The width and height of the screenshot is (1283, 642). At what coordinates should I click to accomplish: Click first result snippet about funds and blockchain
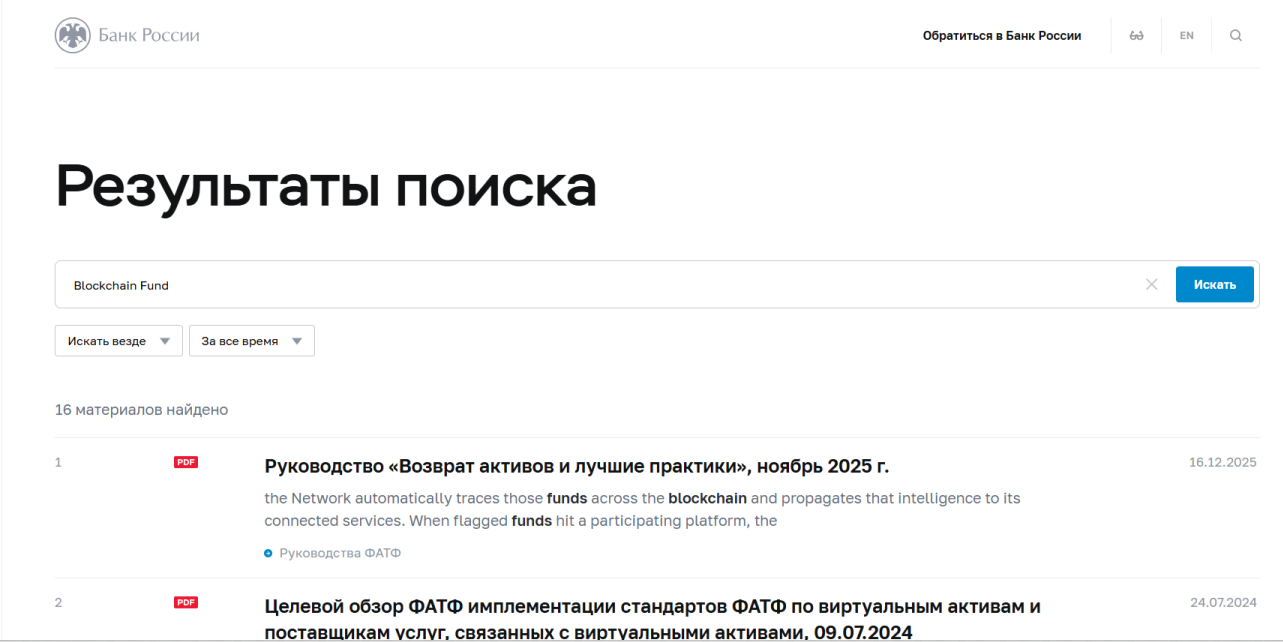click(x=642, y=509)
